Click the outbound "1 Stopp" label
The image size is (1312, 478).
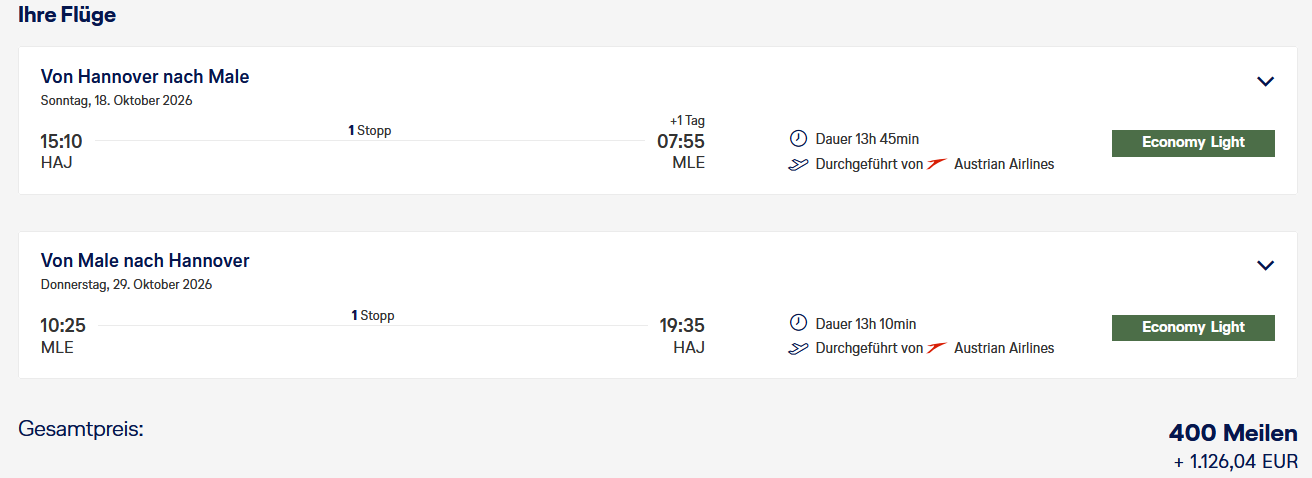[369, 130]
